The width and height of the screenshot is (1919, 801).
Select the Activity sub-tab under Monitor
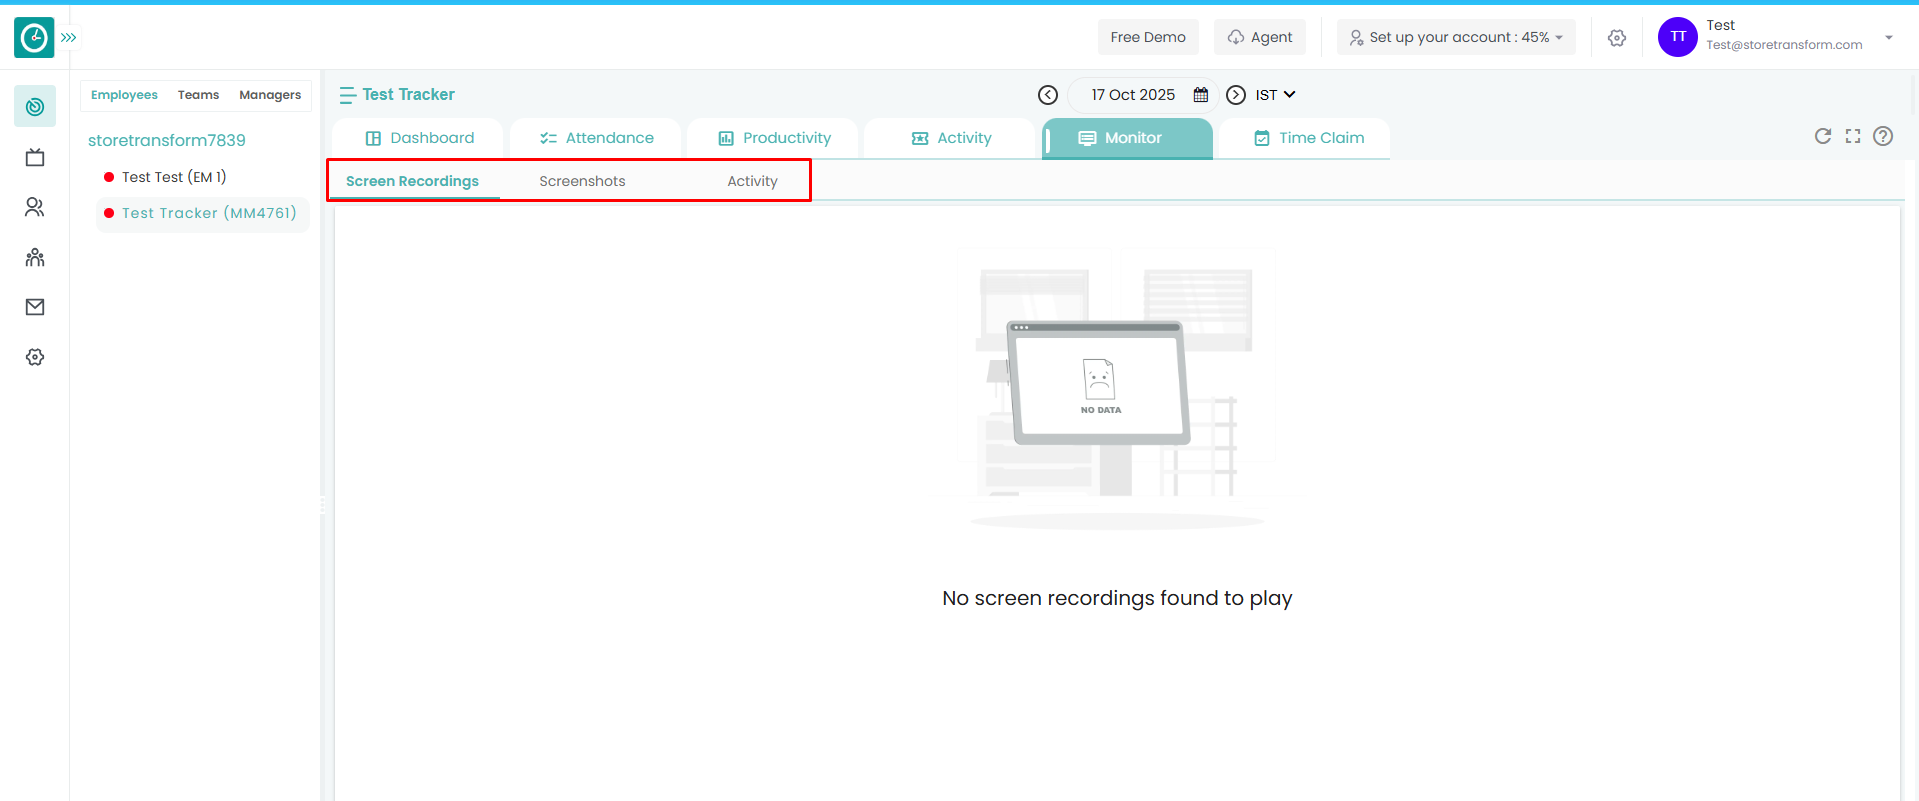point(752,181)
